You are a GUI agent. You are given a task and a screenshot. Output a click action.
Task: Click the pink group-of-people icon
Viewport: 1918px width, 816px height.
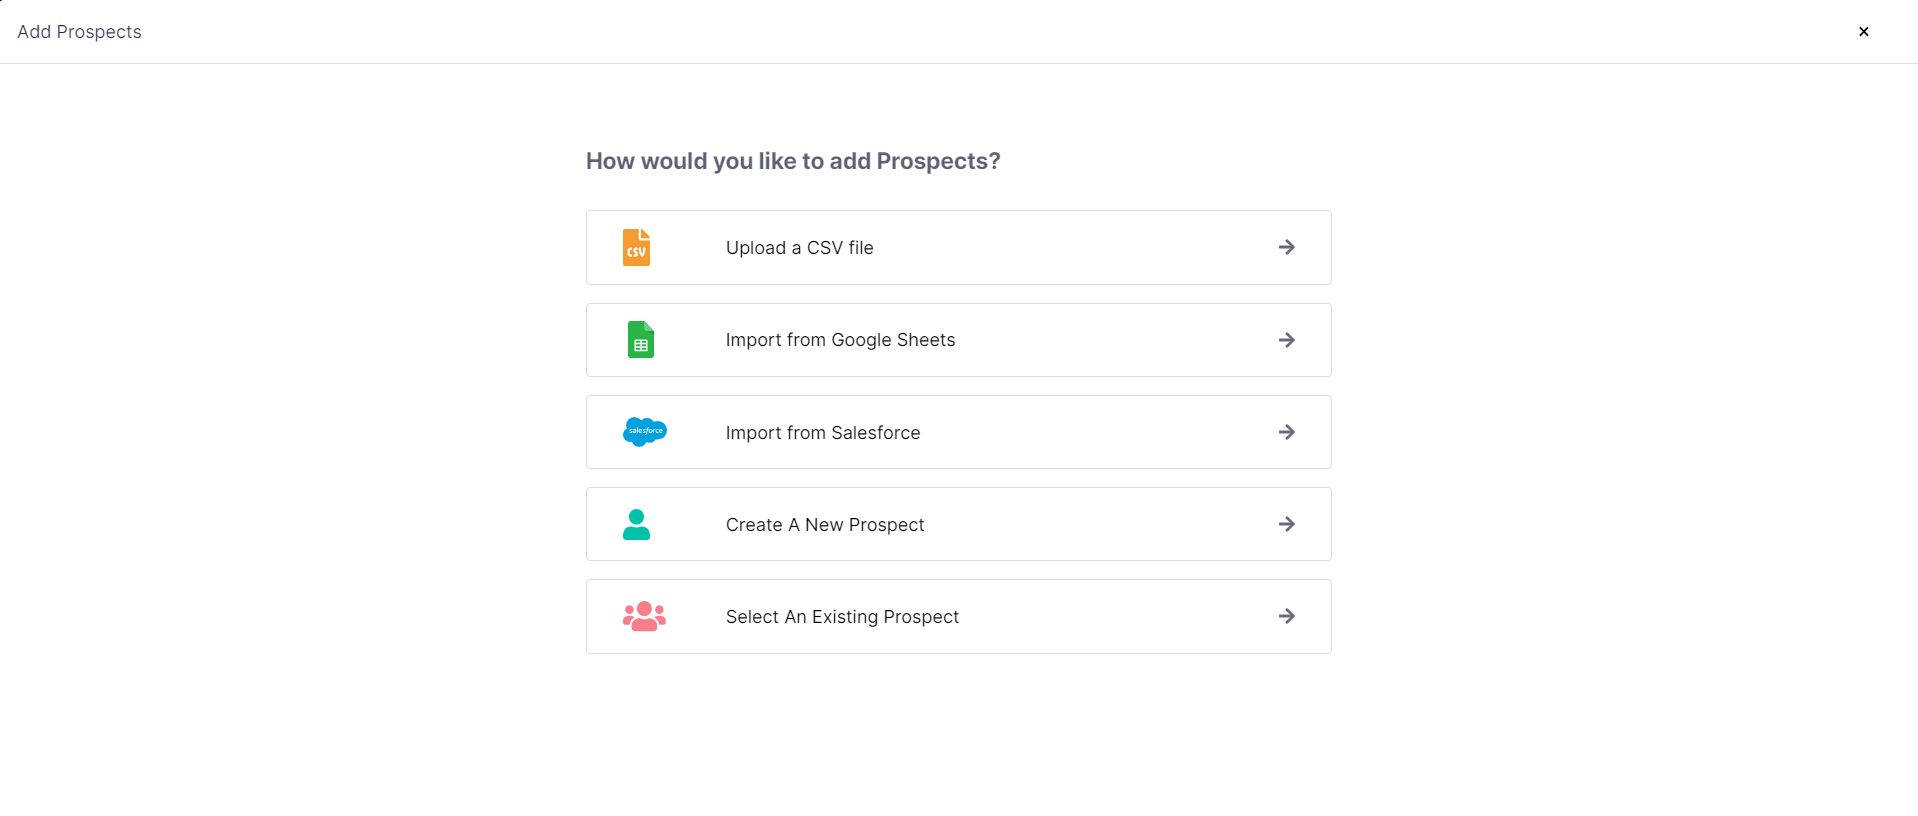point(644,616)
